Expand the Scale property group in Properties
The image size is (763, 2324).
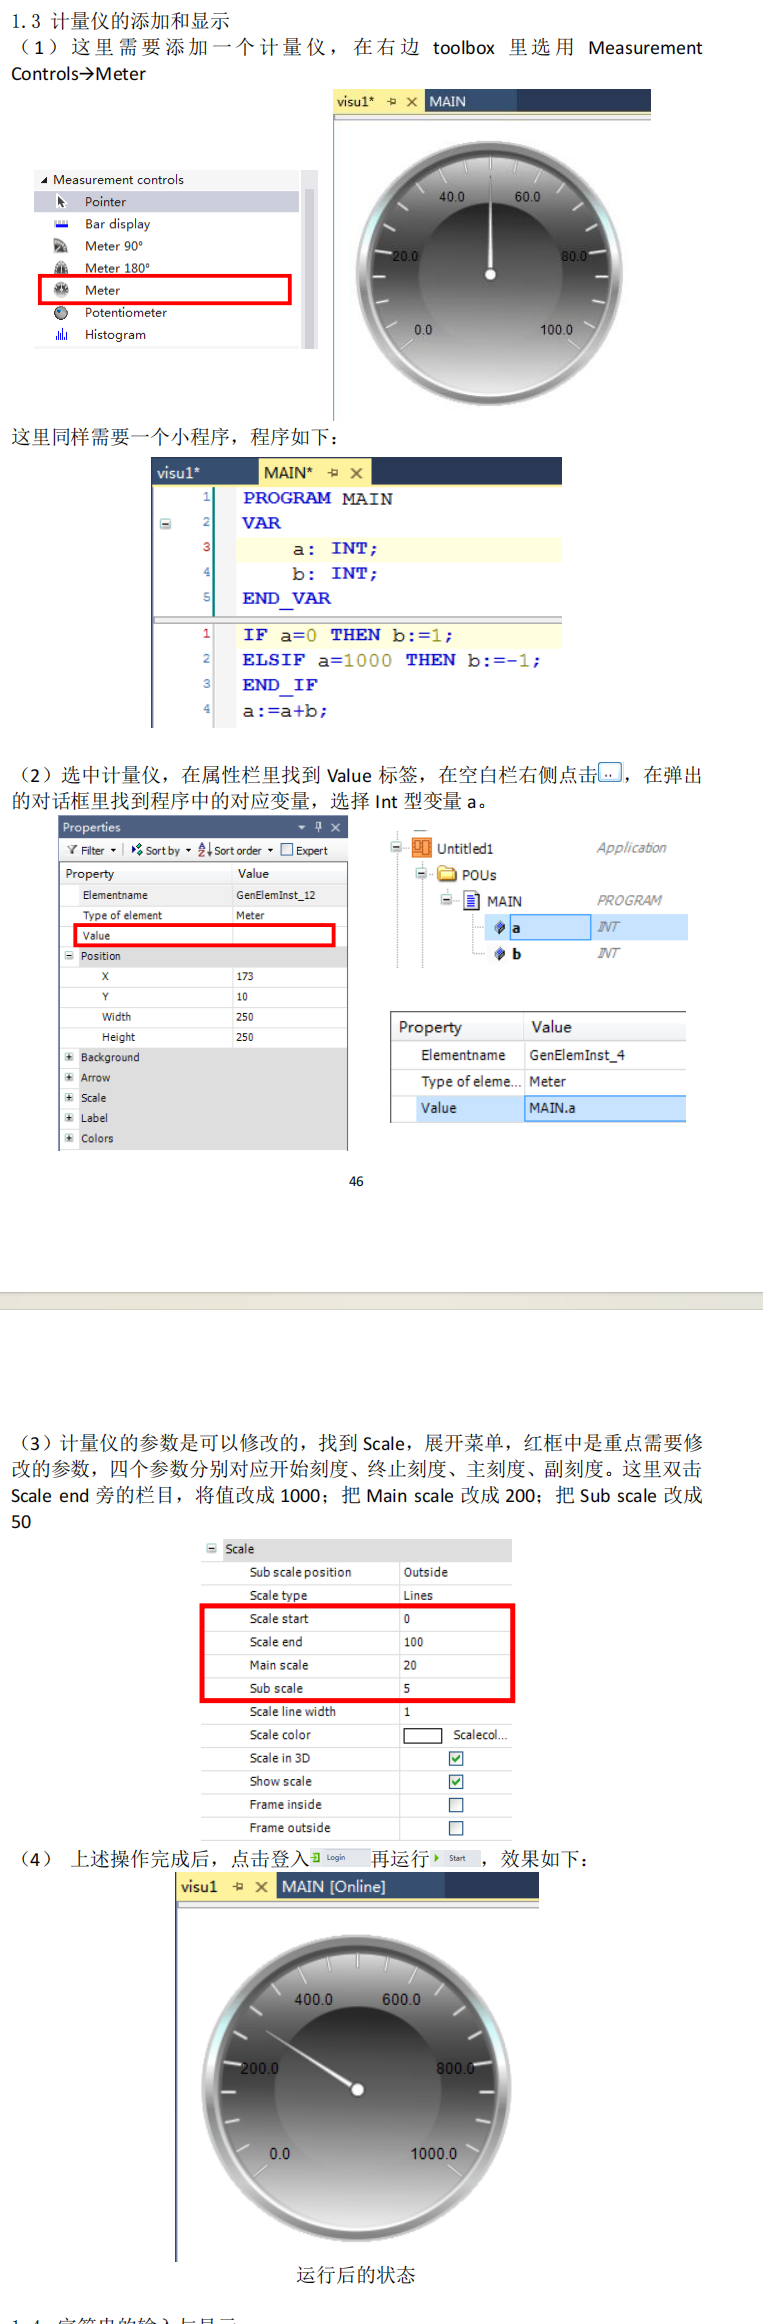pyautogui.click(x=69, y=1097)
